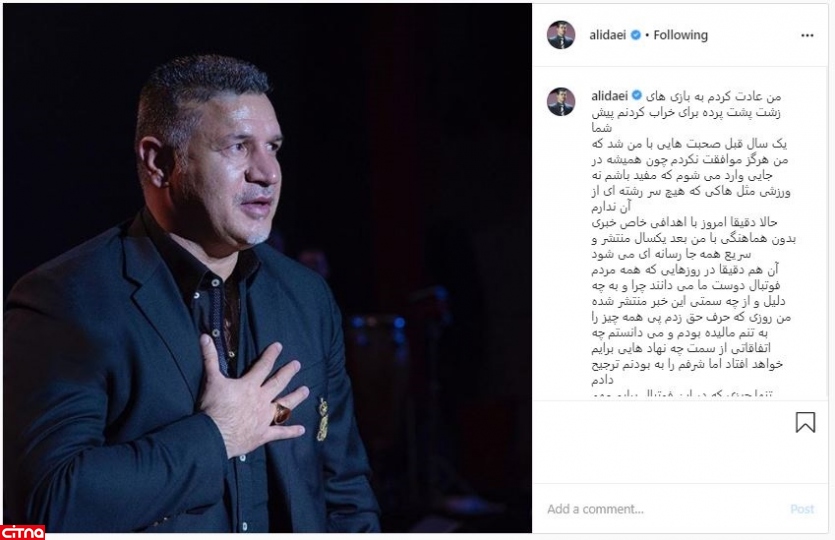The width and height of the screenshot is (835, 540).
Task: Click the cut-off last caption line
Action: tap(682, 395)
